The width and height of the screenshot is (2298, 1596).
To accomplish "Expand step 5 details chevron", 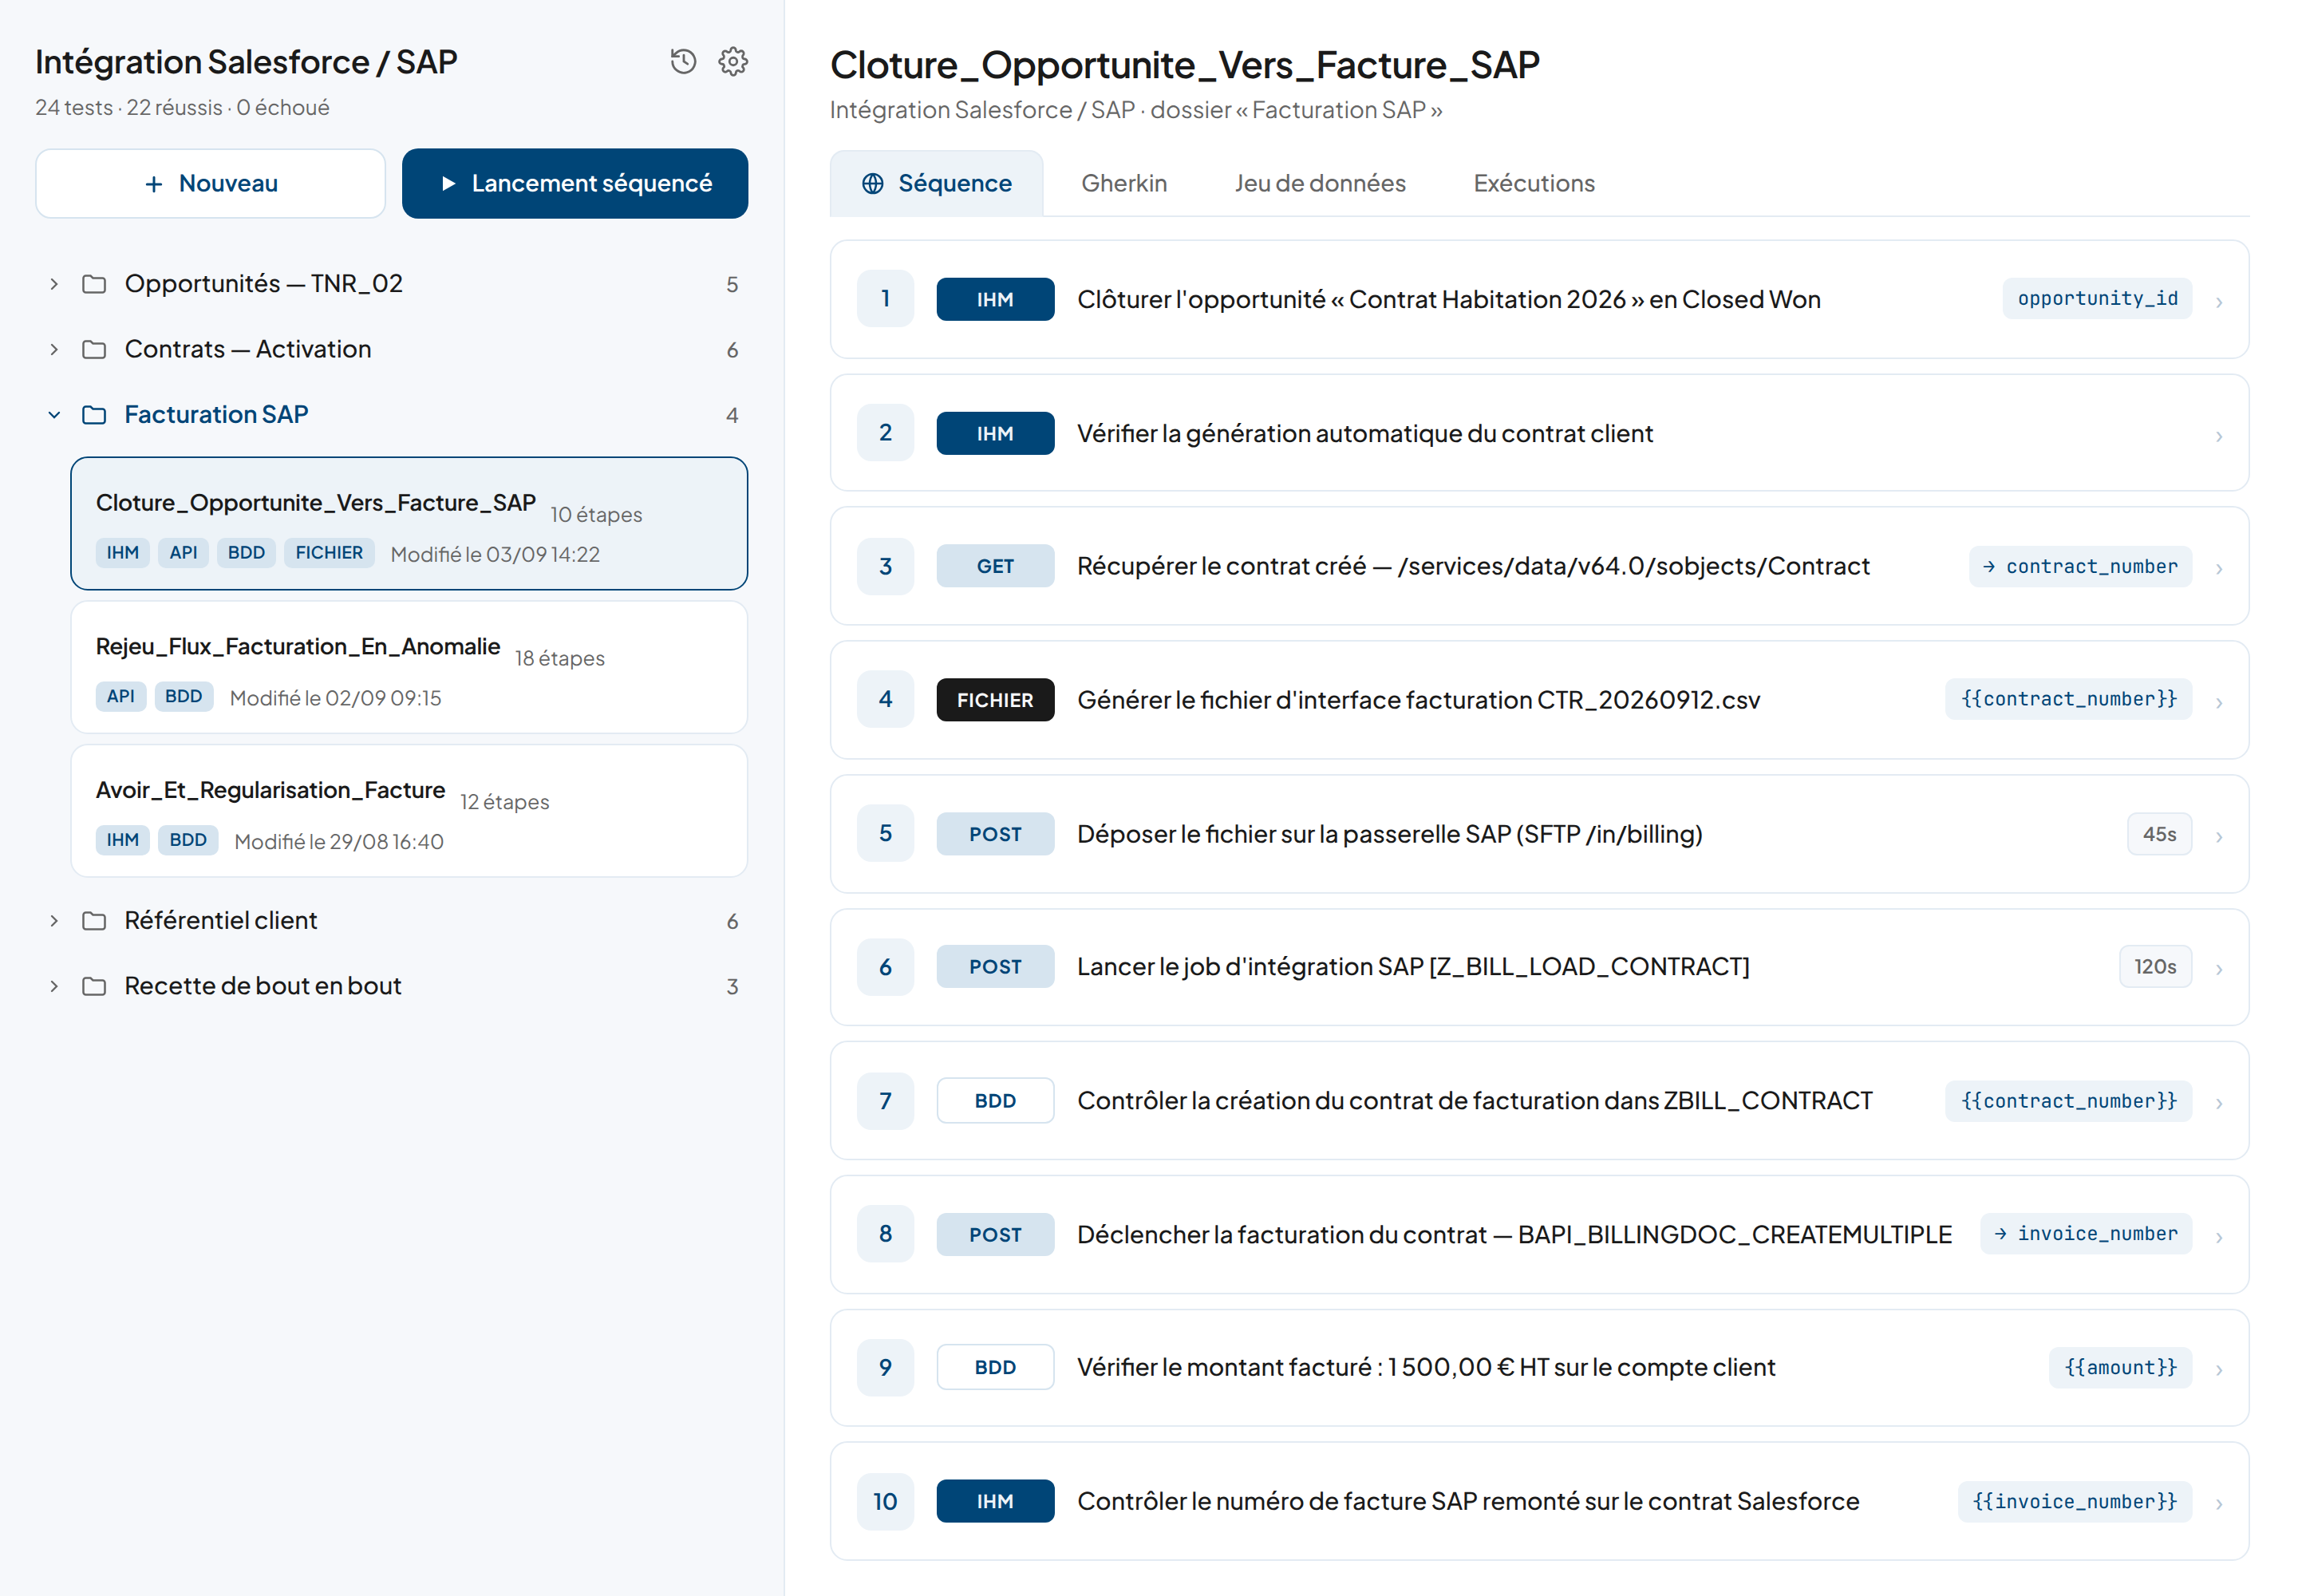I will pyautogui.click(x=2219, y=837).
